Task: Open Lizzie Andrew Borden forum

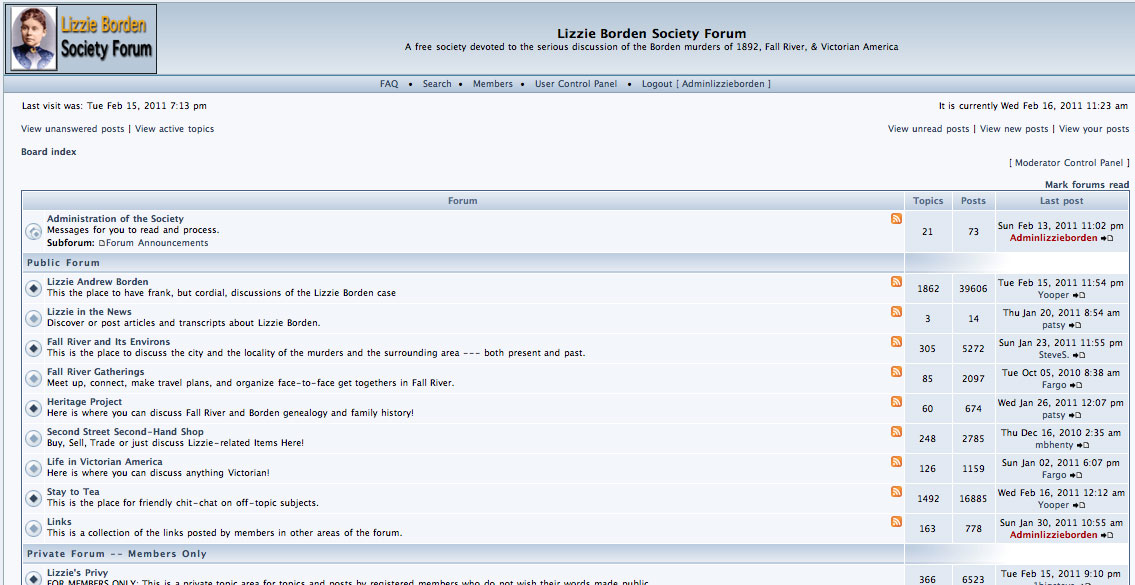Action: (98, 282)
